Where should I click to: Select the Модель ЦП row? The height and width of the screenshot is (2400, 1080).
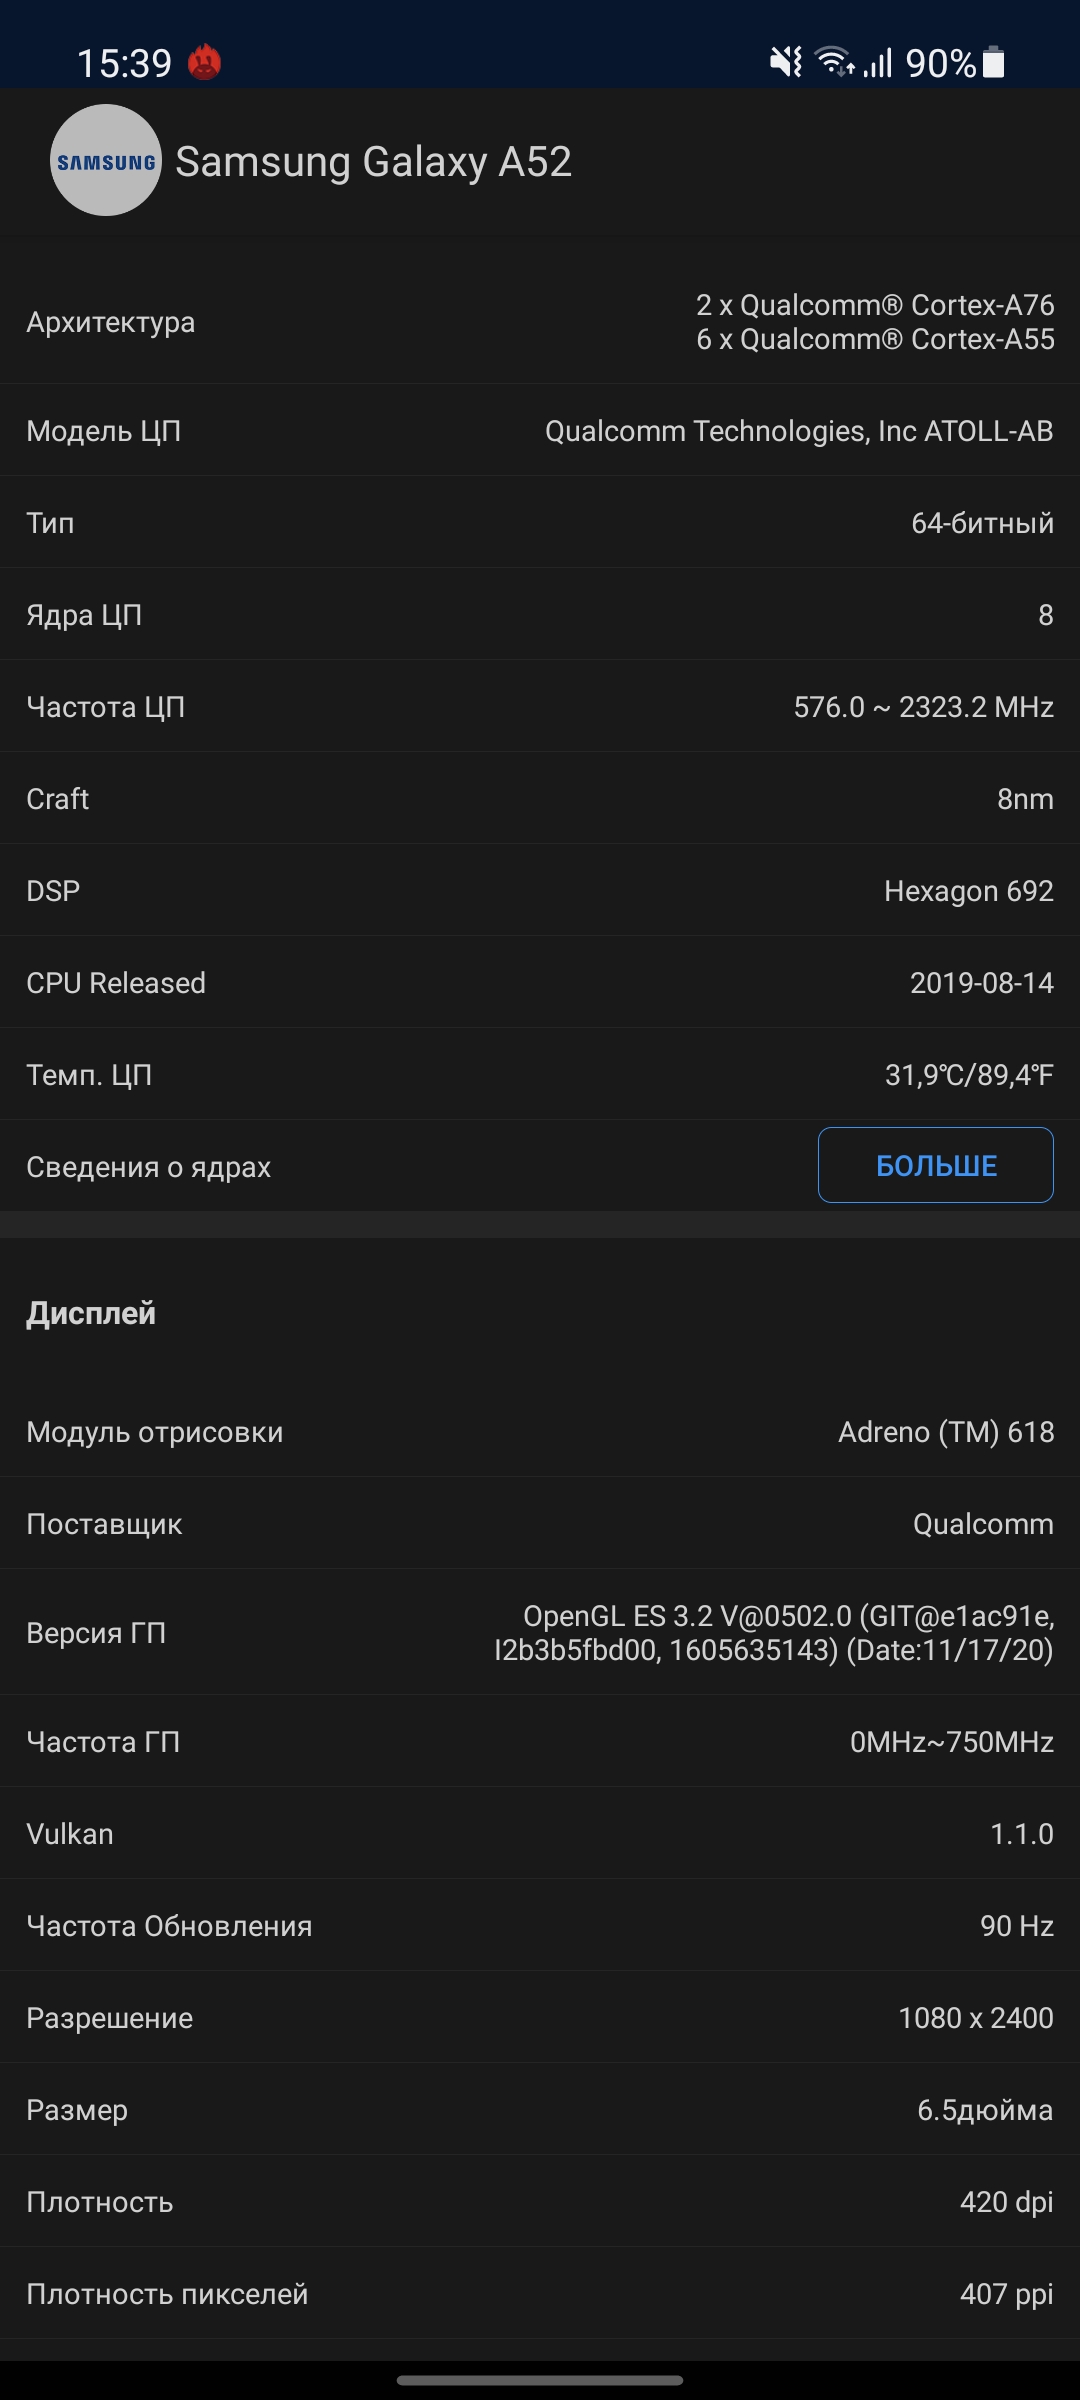tap(540, 431)
